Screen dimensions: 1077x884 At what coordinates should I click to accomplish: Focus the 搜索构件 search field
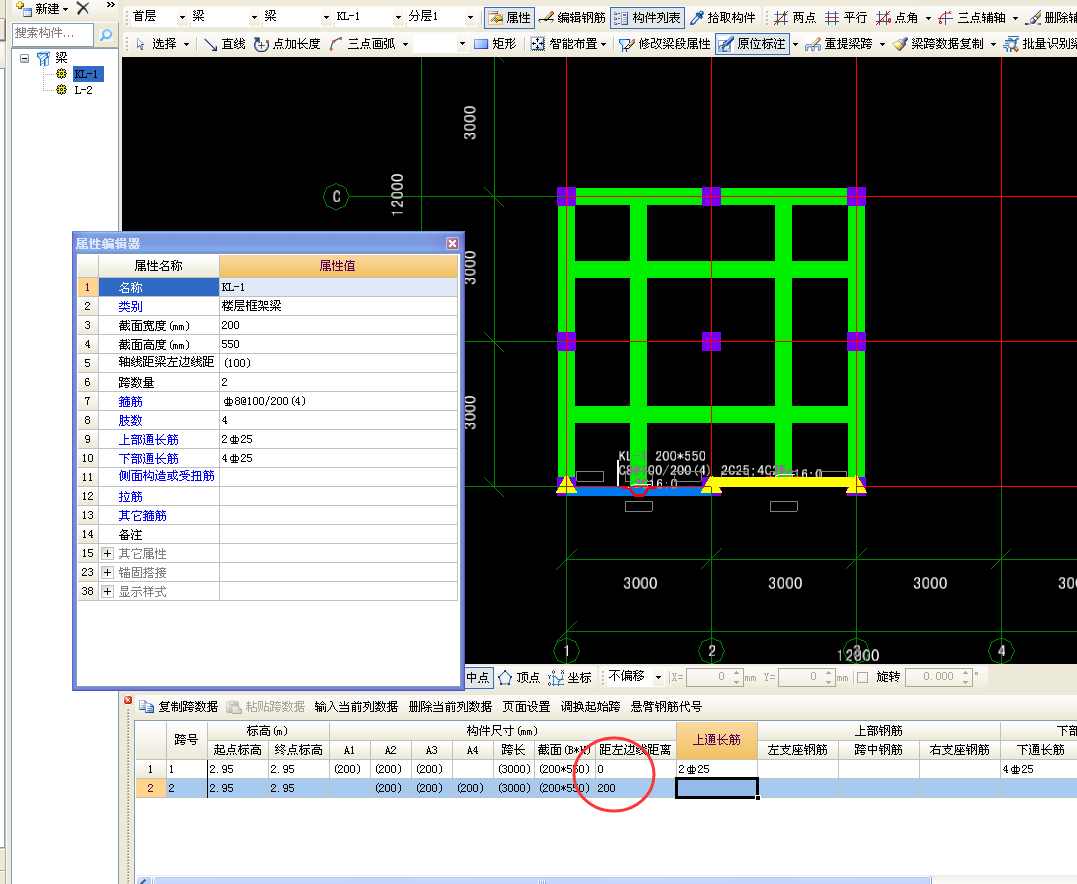click(x=53, y=34)
